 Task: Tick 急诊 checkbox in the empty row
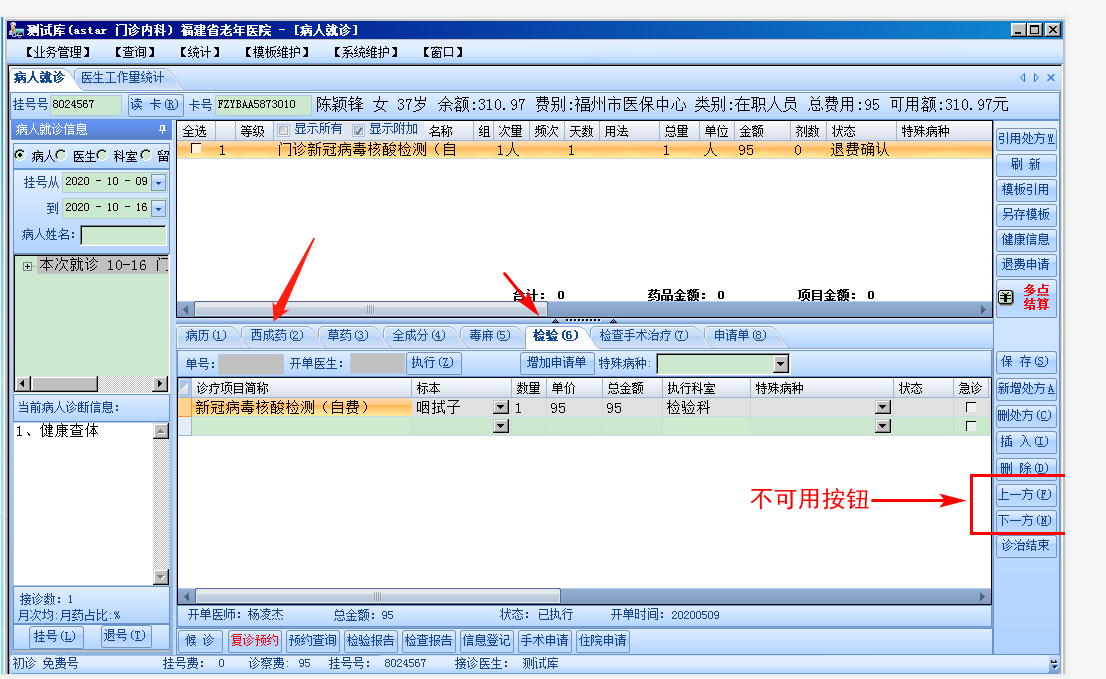point(971,426)
